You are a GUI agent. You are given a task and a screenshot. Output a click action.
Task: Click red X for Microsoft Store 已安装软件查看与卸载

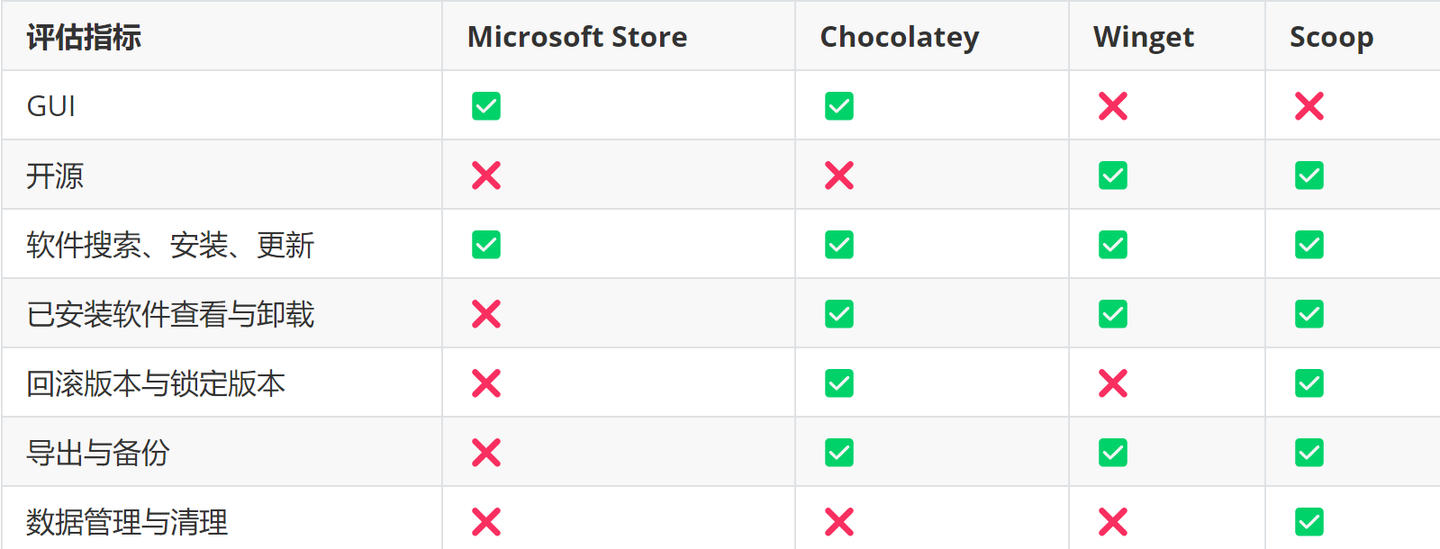486,314
